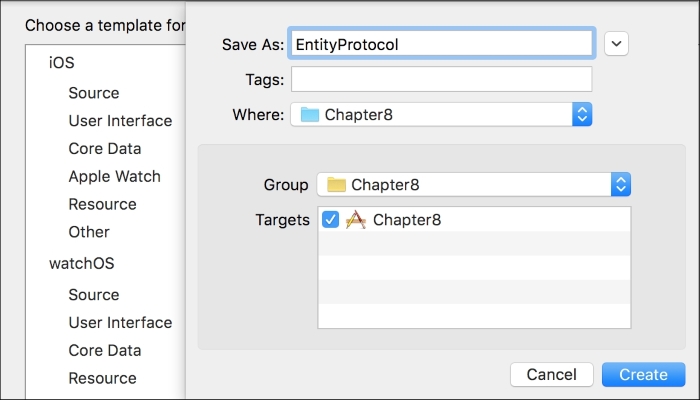Focus the Save As name field
700x400 pixels.
442,44
